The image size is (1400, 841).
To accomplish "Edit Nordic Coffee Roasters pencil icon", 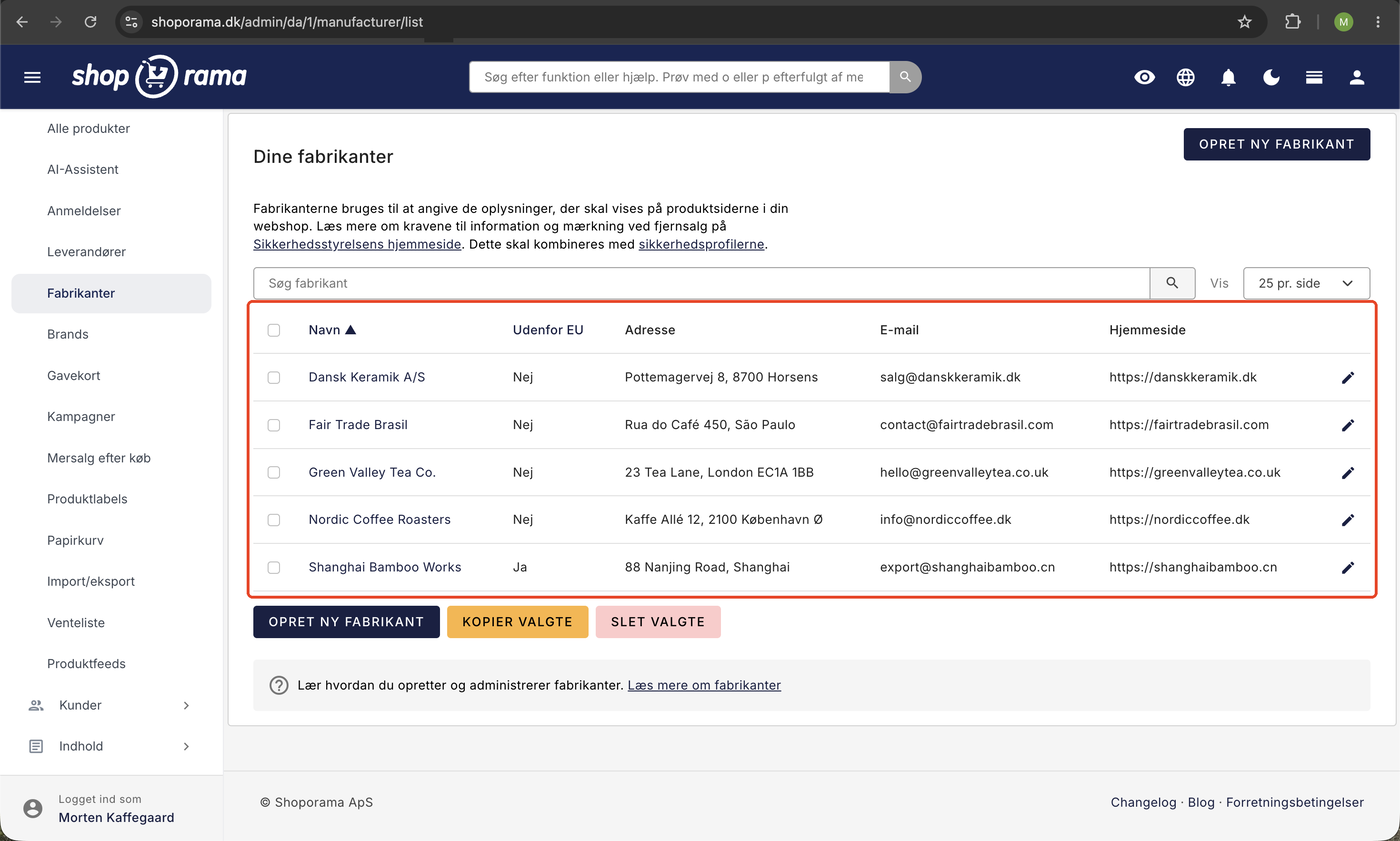I will click(x=1348, y=520).
